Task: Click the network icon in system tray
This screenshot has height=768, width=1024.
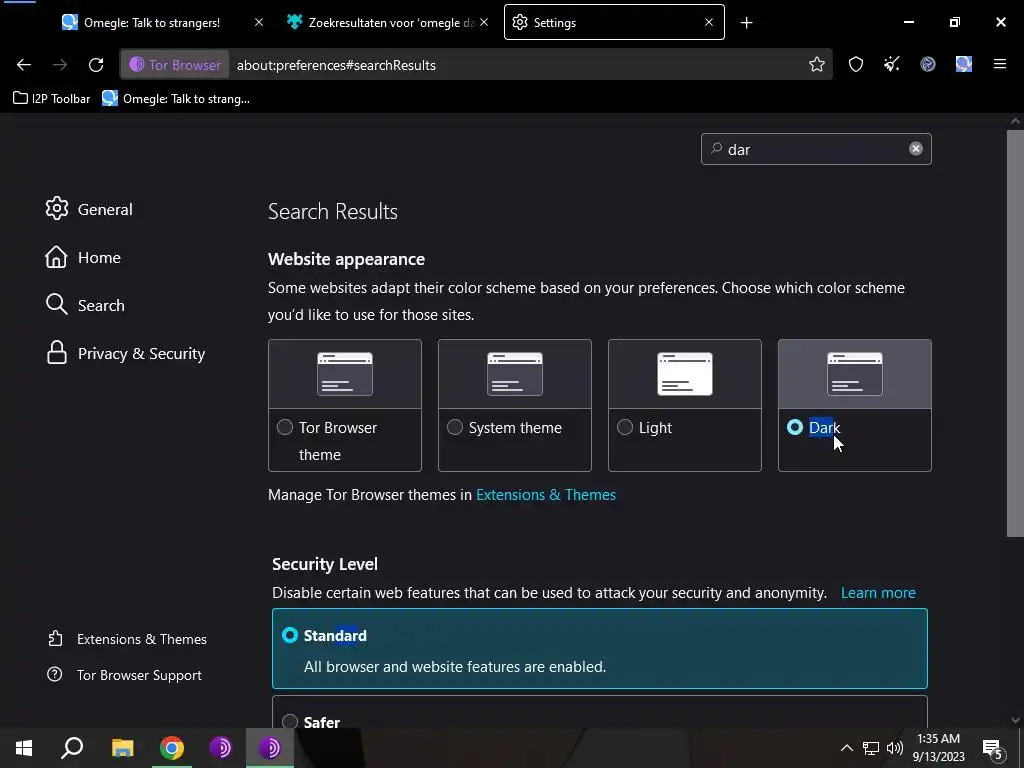Action: pos(871,748)
